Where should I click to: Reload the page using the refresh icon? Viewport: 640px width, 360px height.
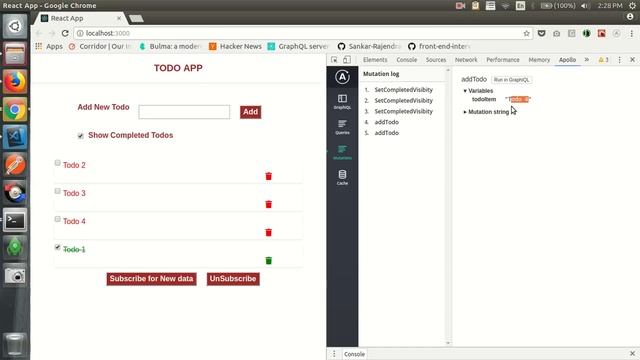tap(65, 33)
